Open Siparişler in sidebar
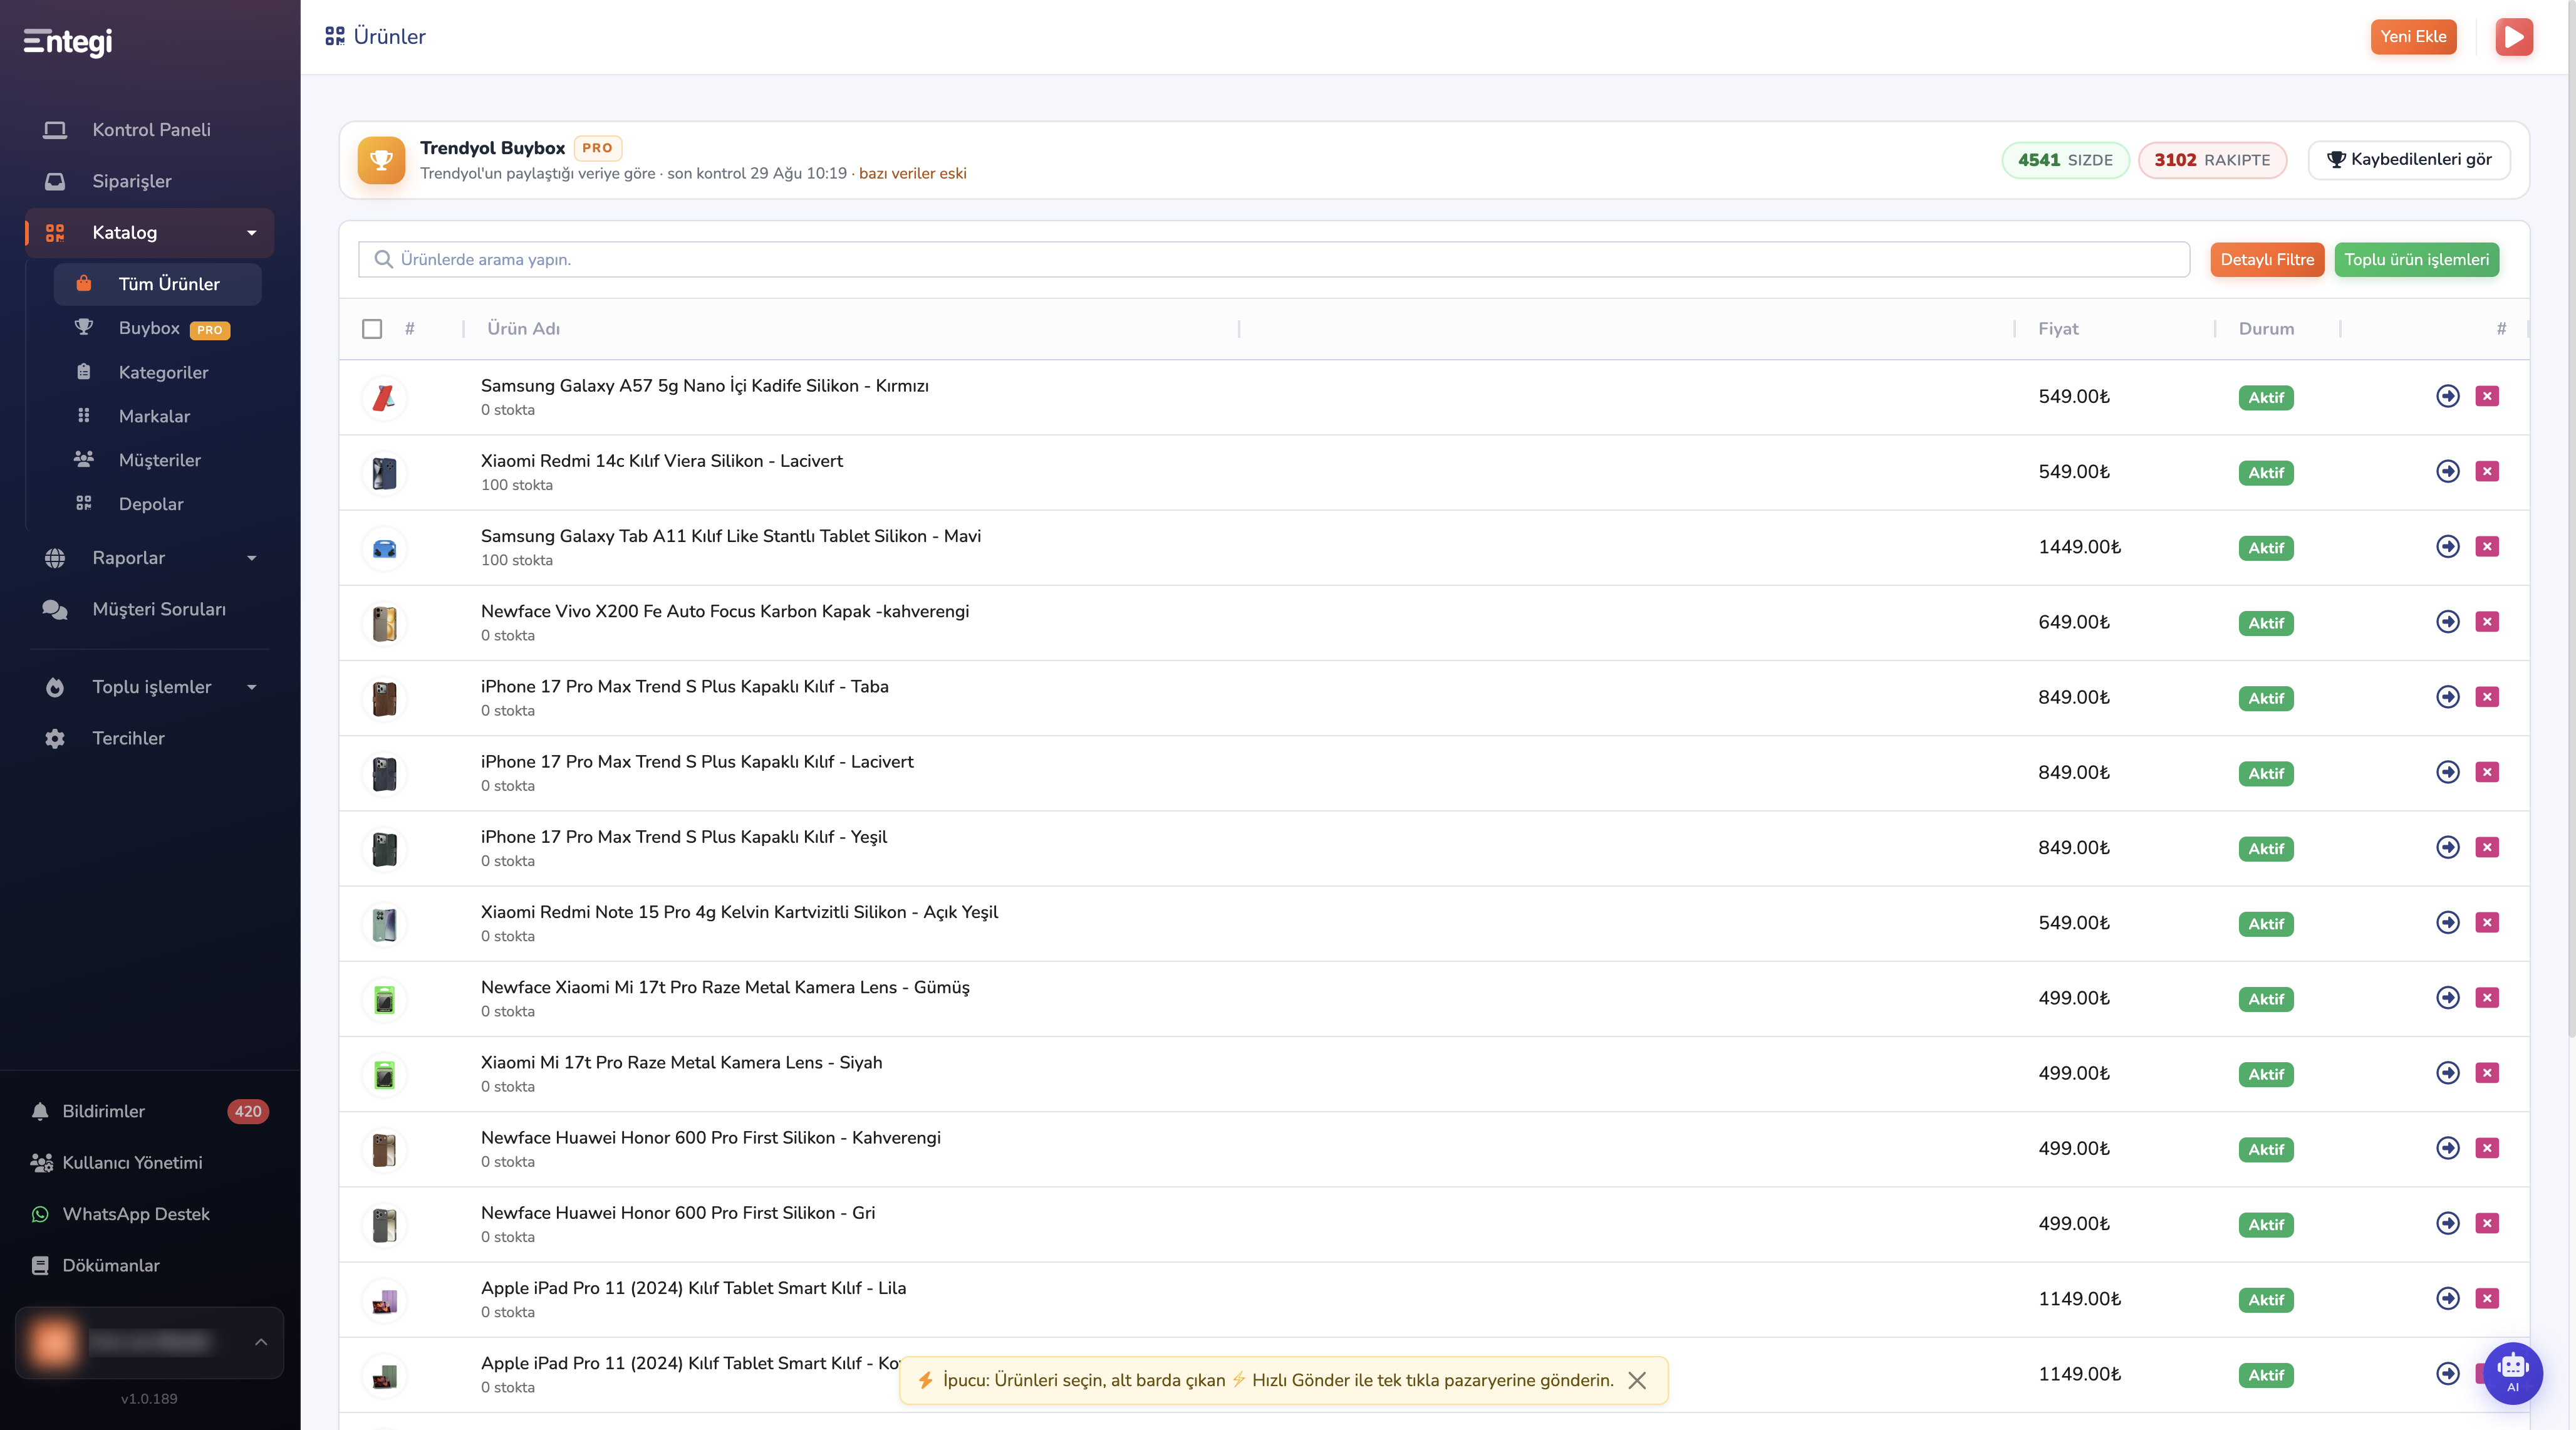Viewport: 2576px width, 1430px height. (150, 181)
